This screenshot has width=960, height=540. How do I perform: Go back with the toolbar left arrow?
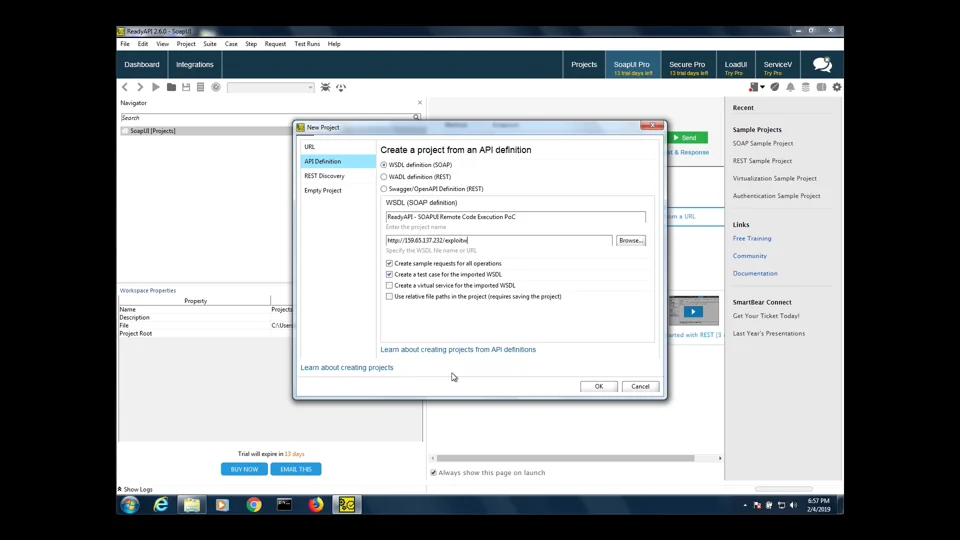tap(125, 88)
